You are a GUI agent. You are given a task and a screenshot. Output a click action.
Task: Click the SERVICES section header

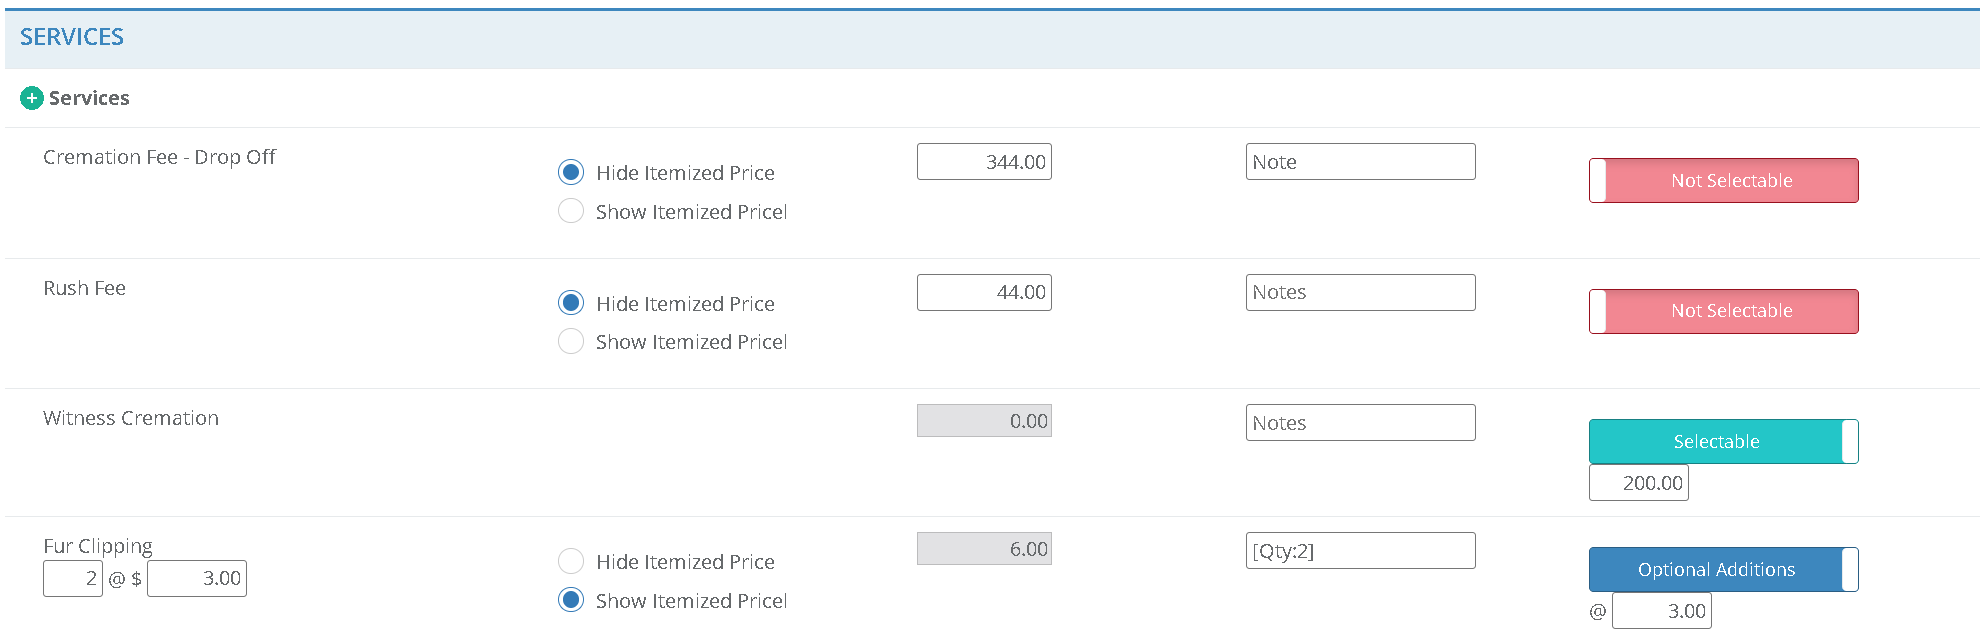[x=72, y=37]
